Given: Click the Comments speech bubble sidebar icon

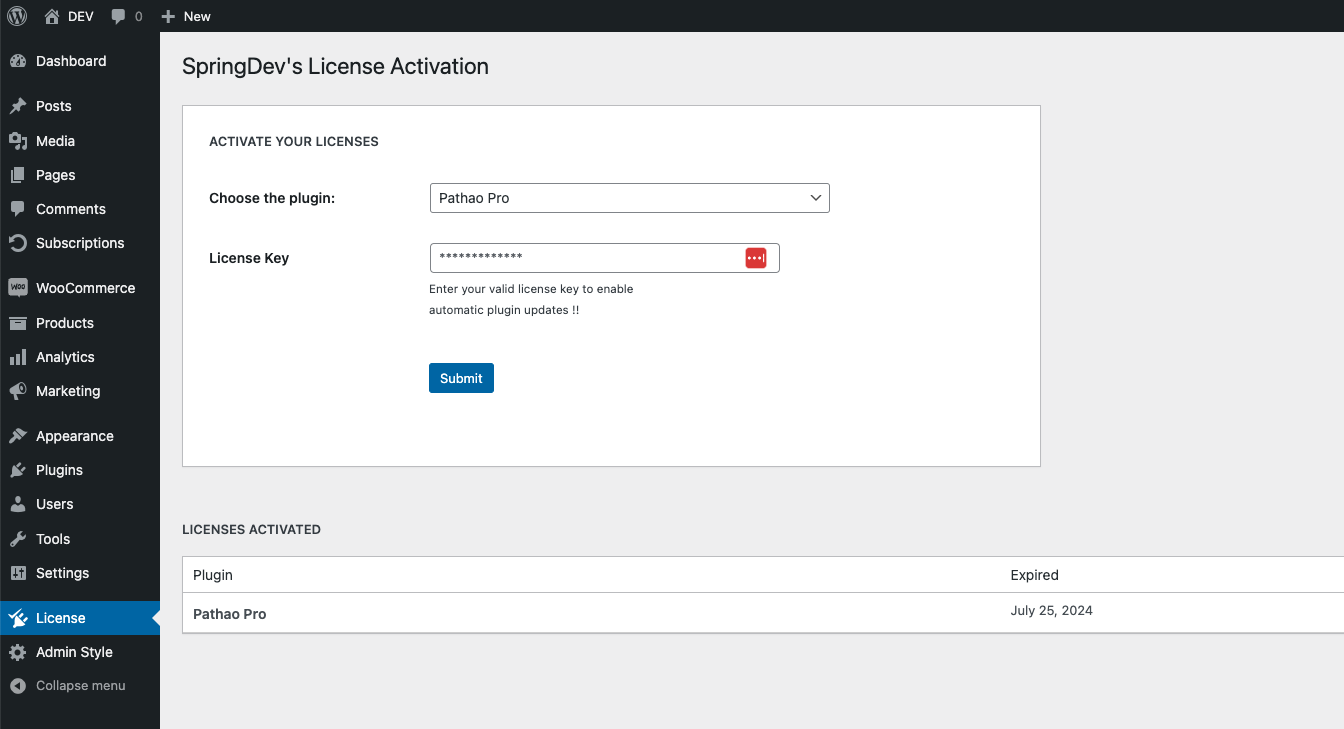Looking at the screenshot, I should tap(18, 209).
